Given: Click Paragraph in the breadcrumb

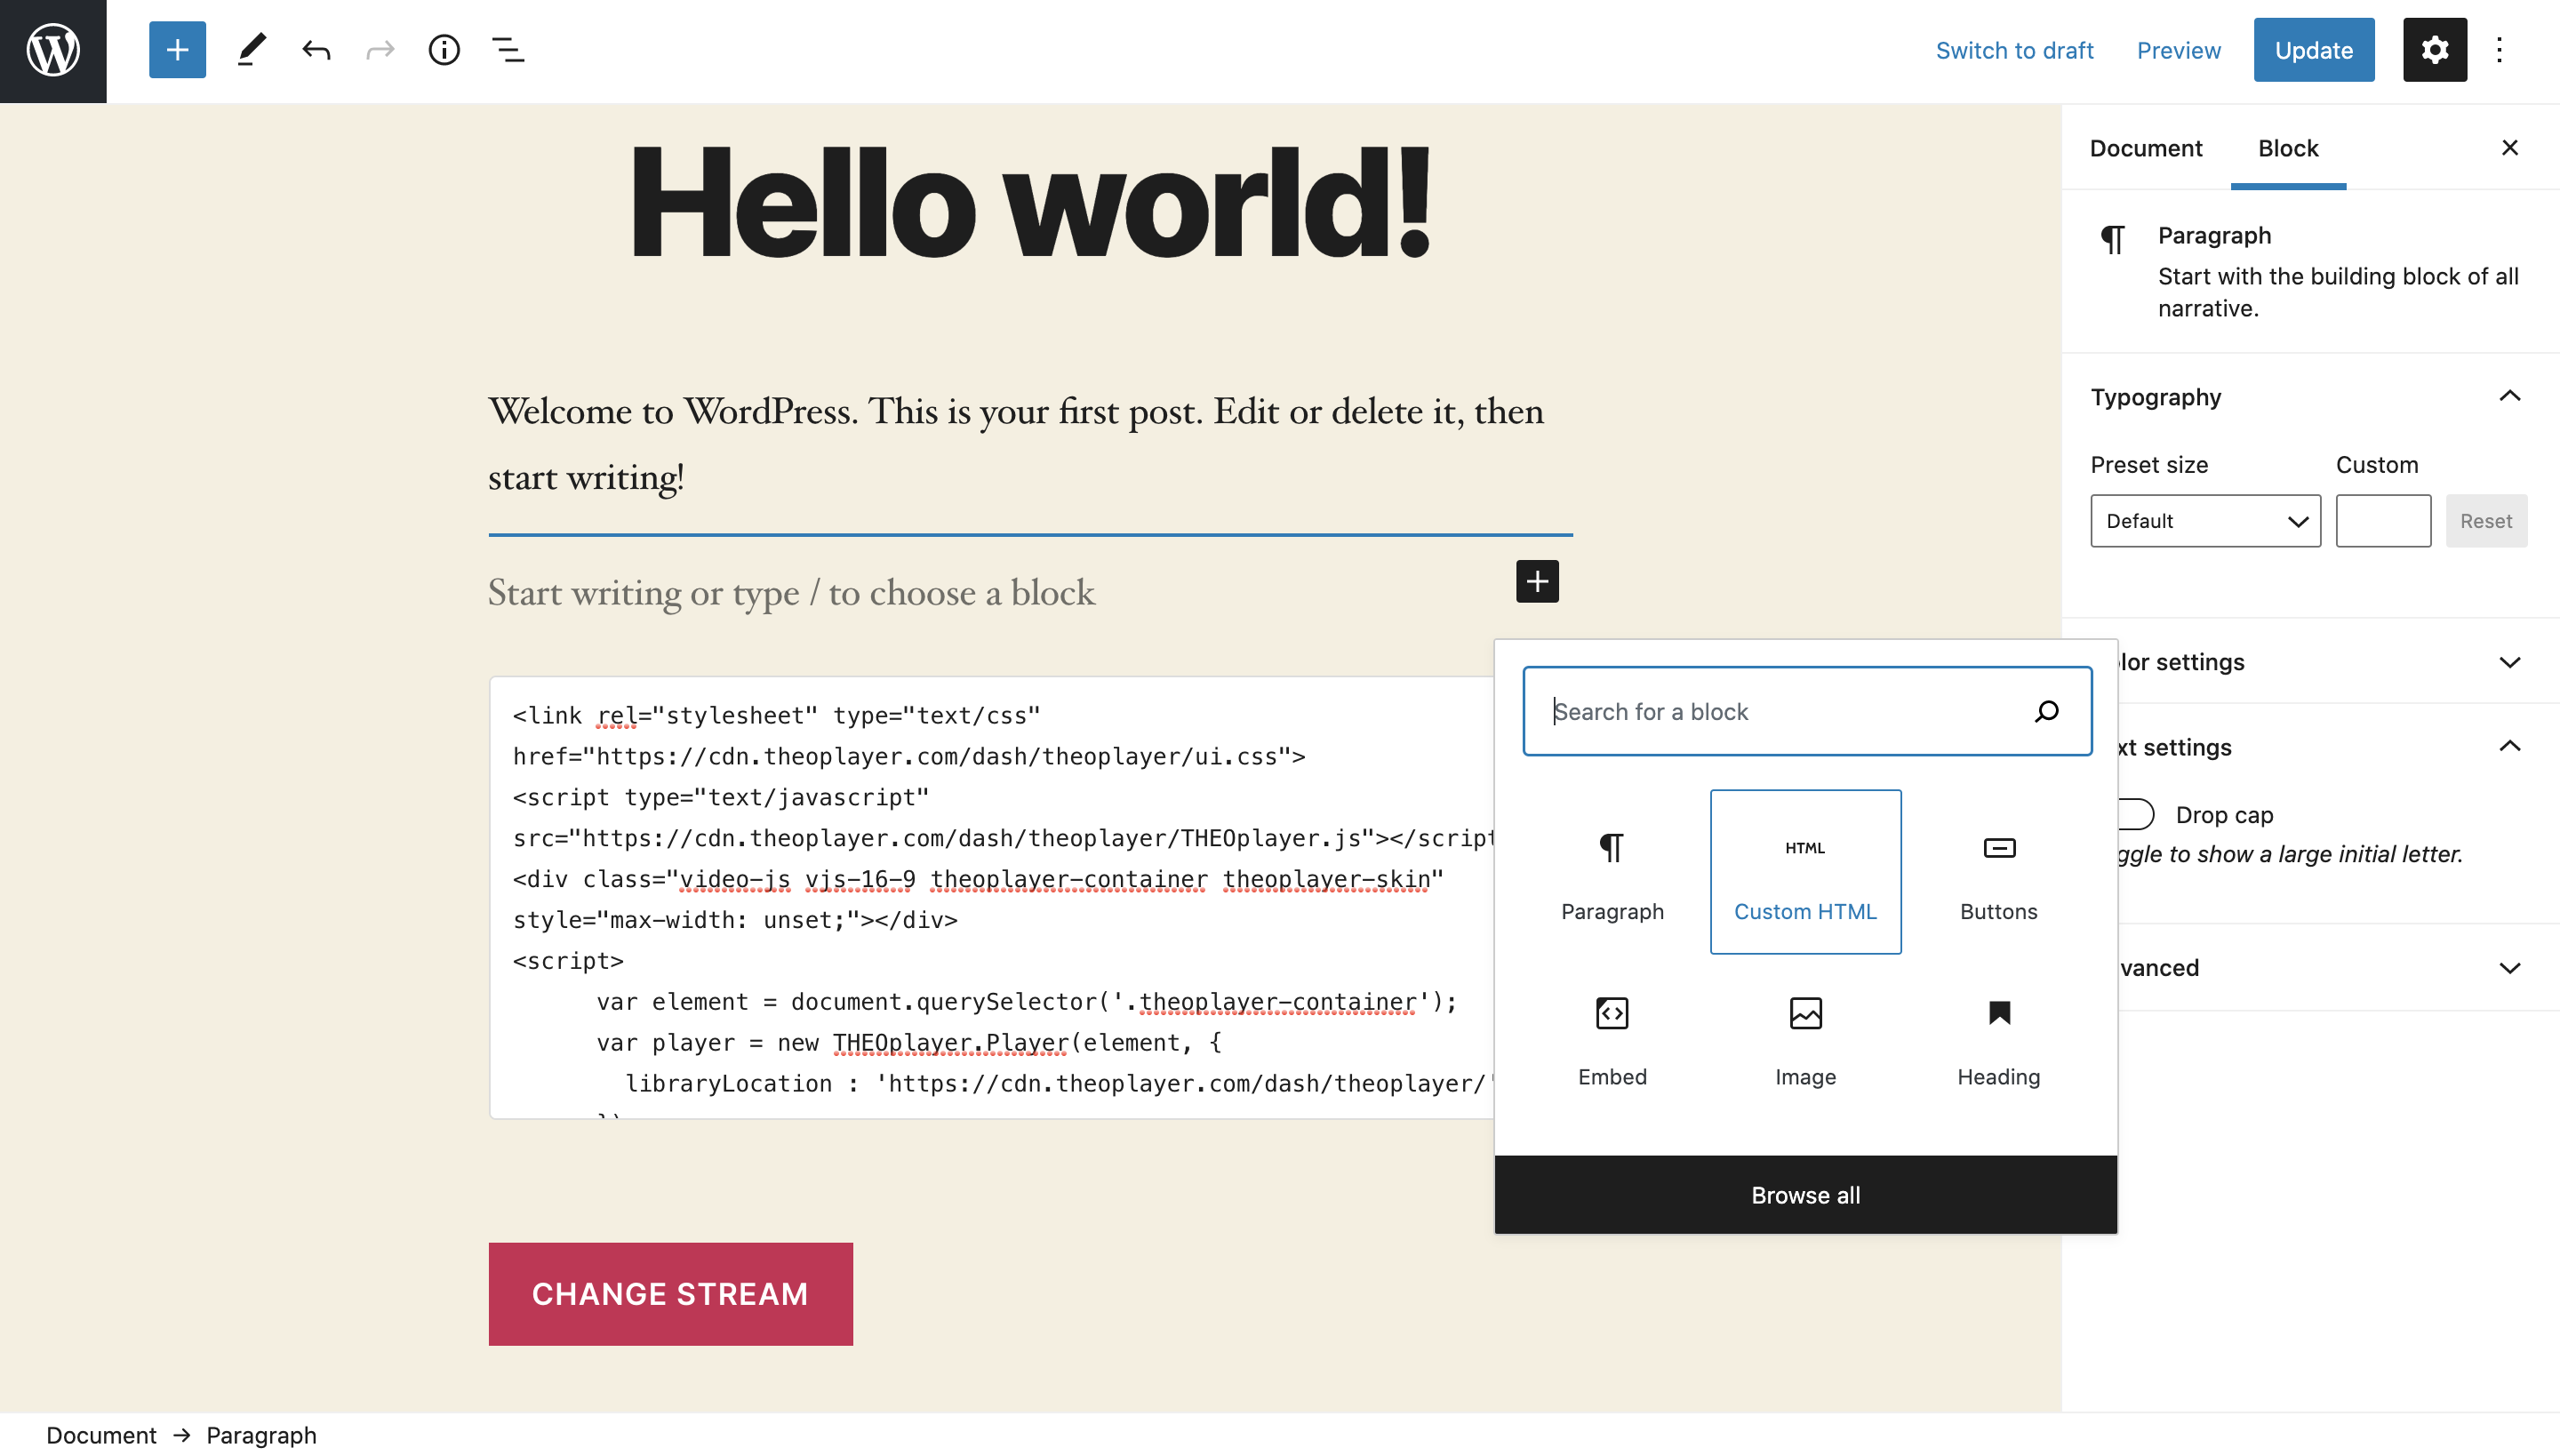Looking at the screenshot, I should tap(261, 1435).
